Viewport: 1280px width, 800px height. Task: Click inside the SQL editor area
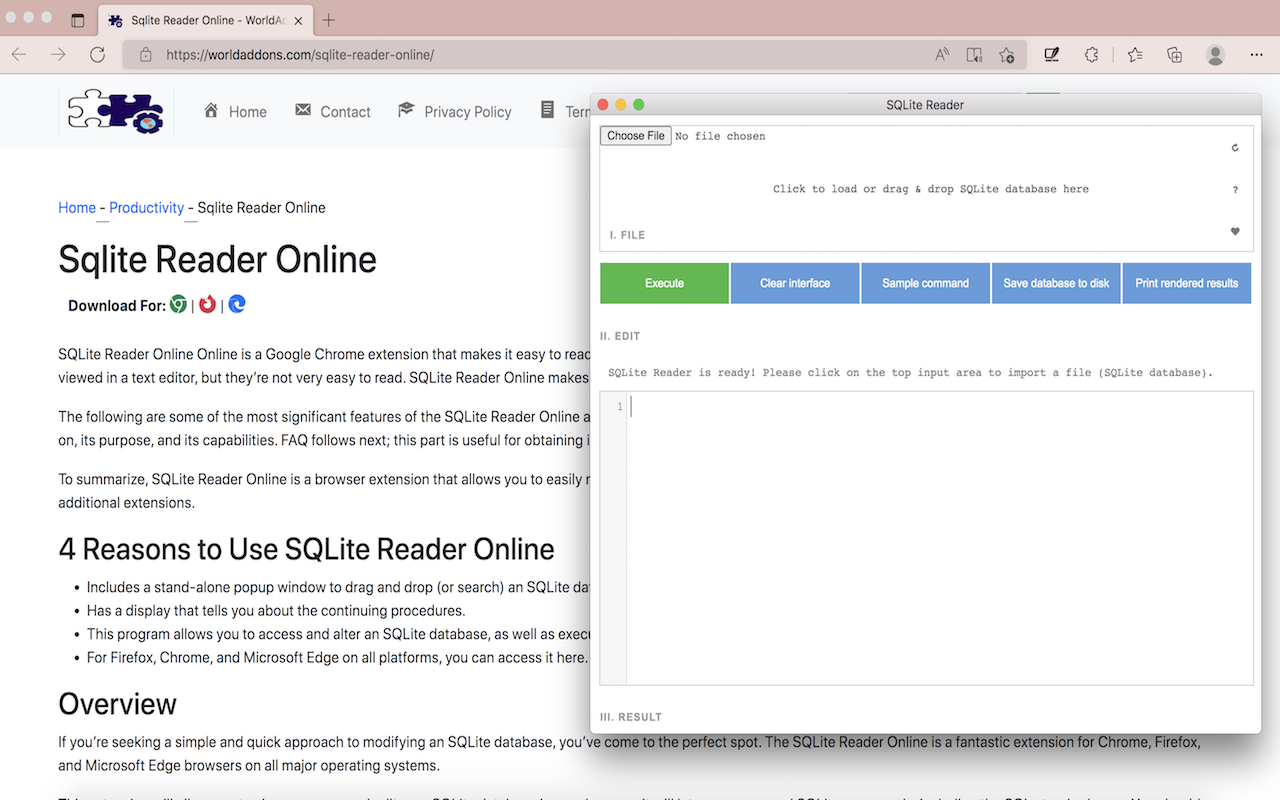pyautogui.click(x=939, y=538)
